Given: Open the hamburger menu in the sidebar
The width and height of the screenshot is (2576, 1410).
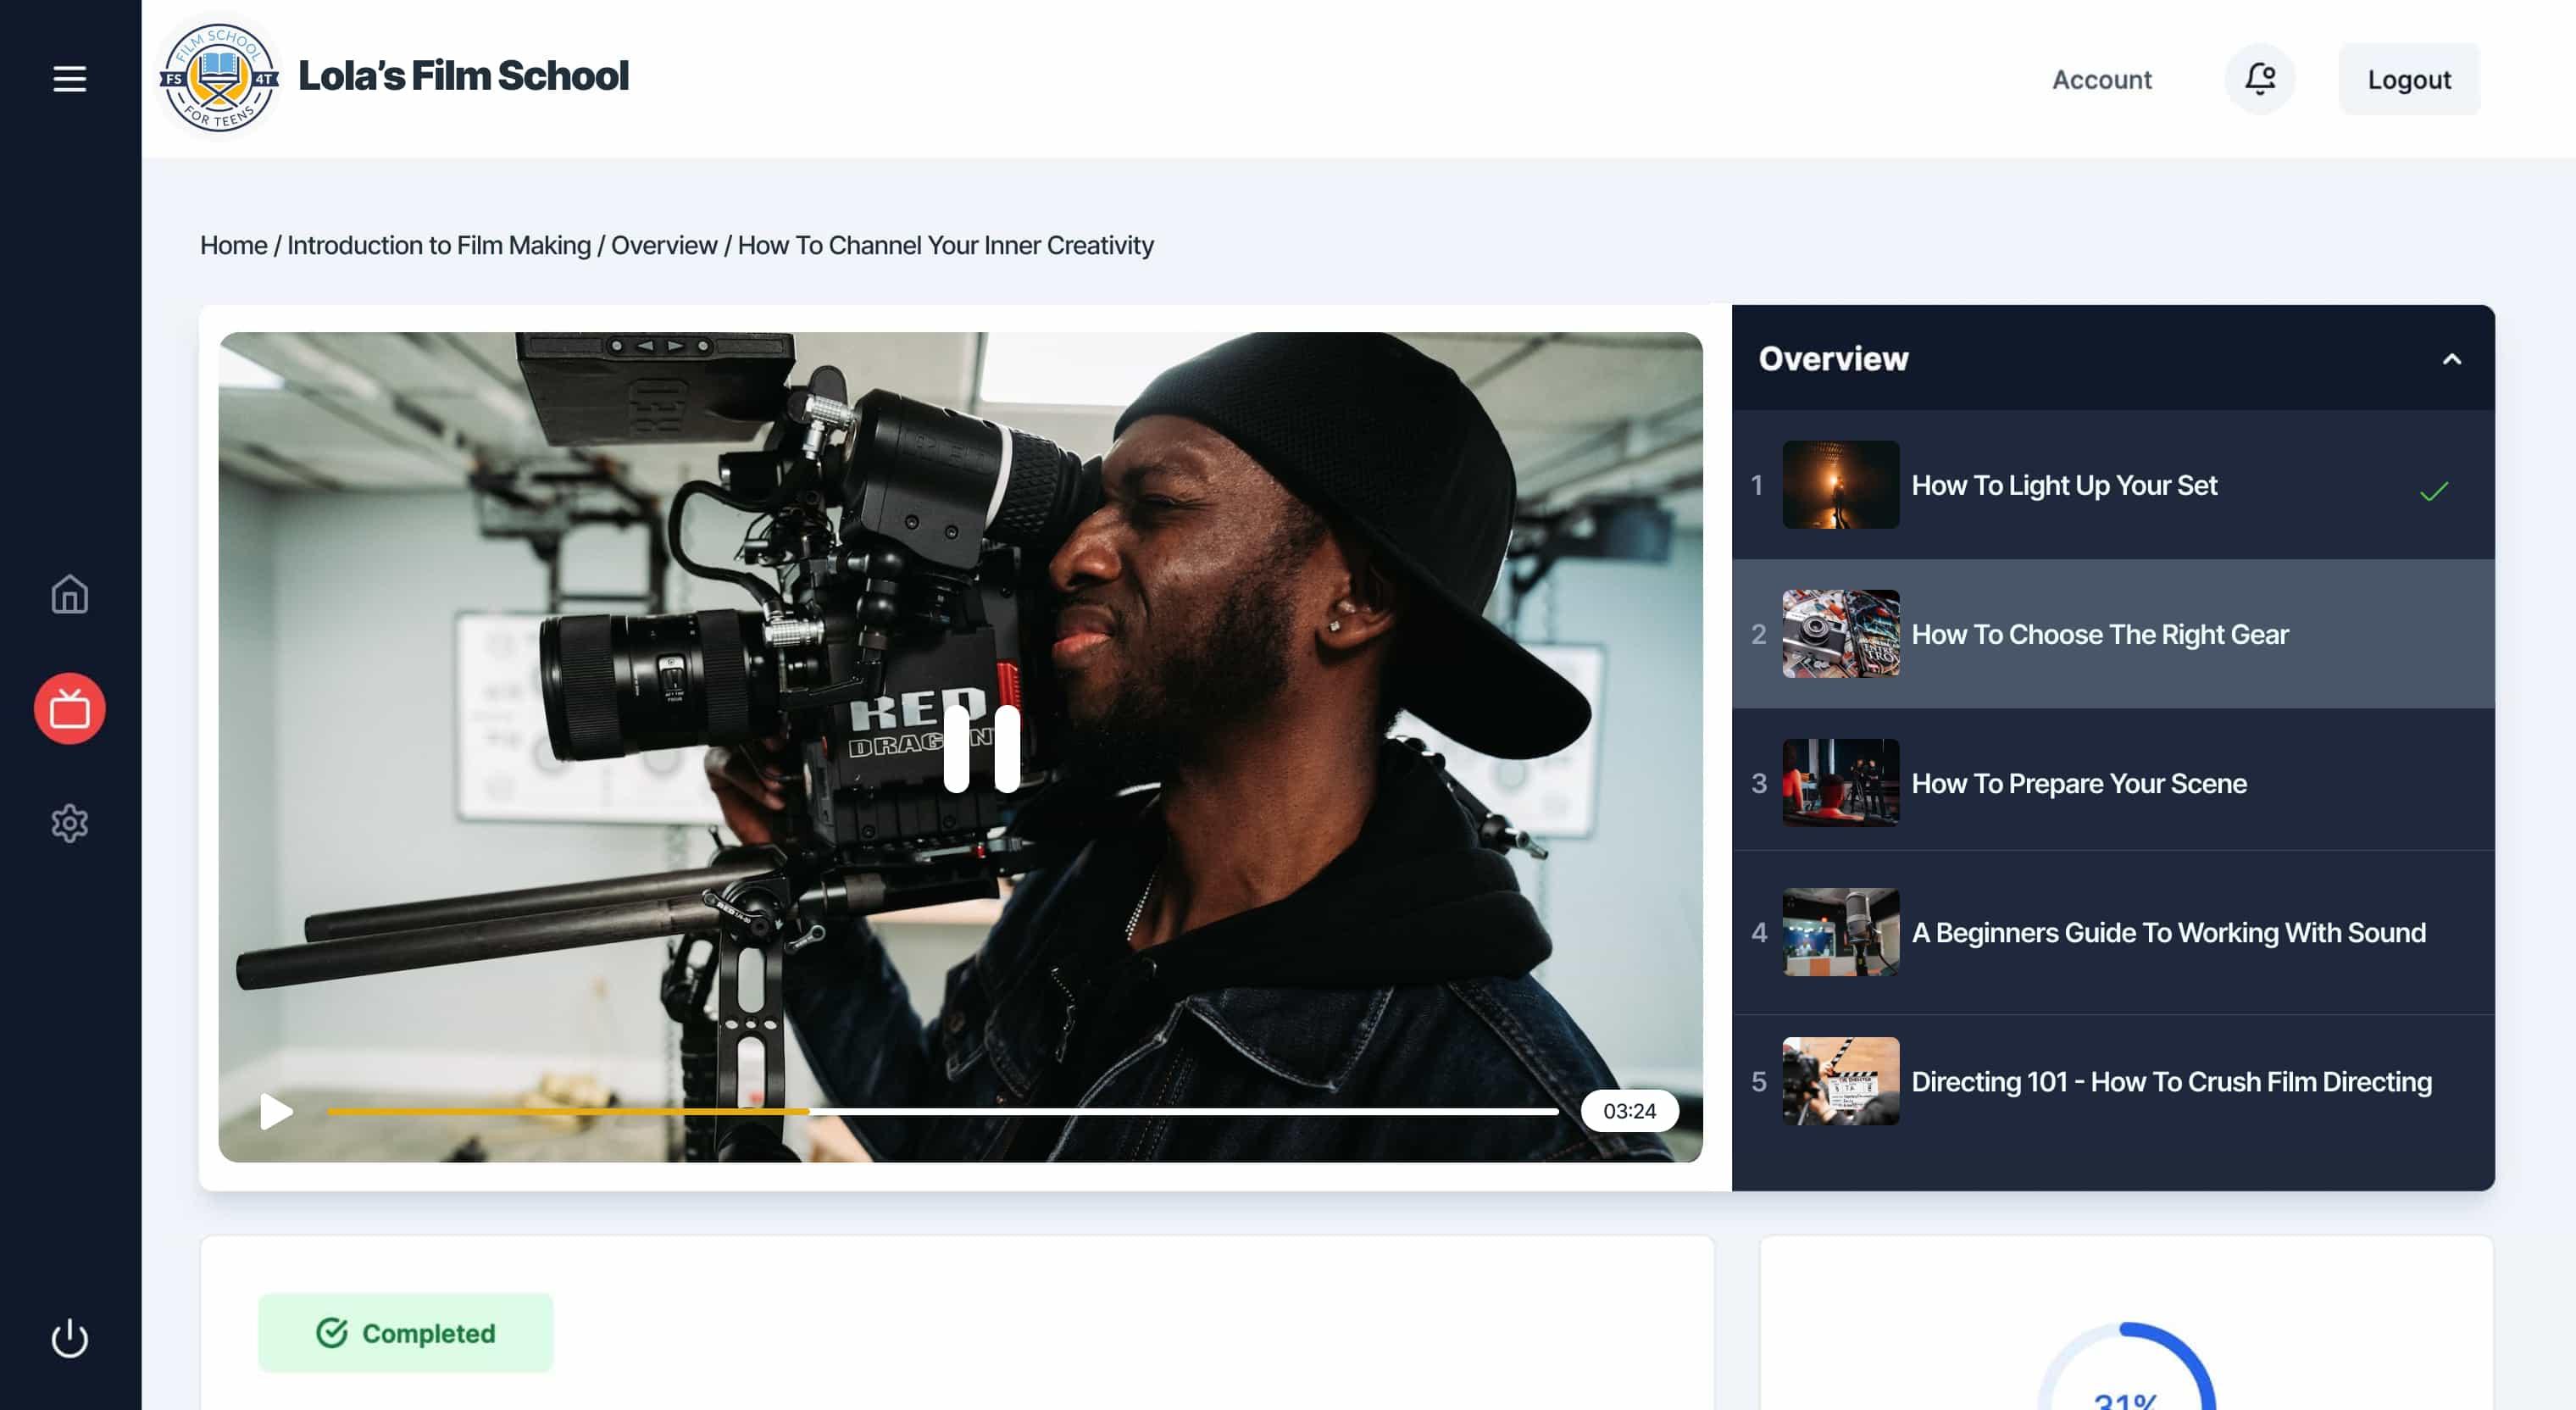Looking at the screenshot, I should (69, 79).
